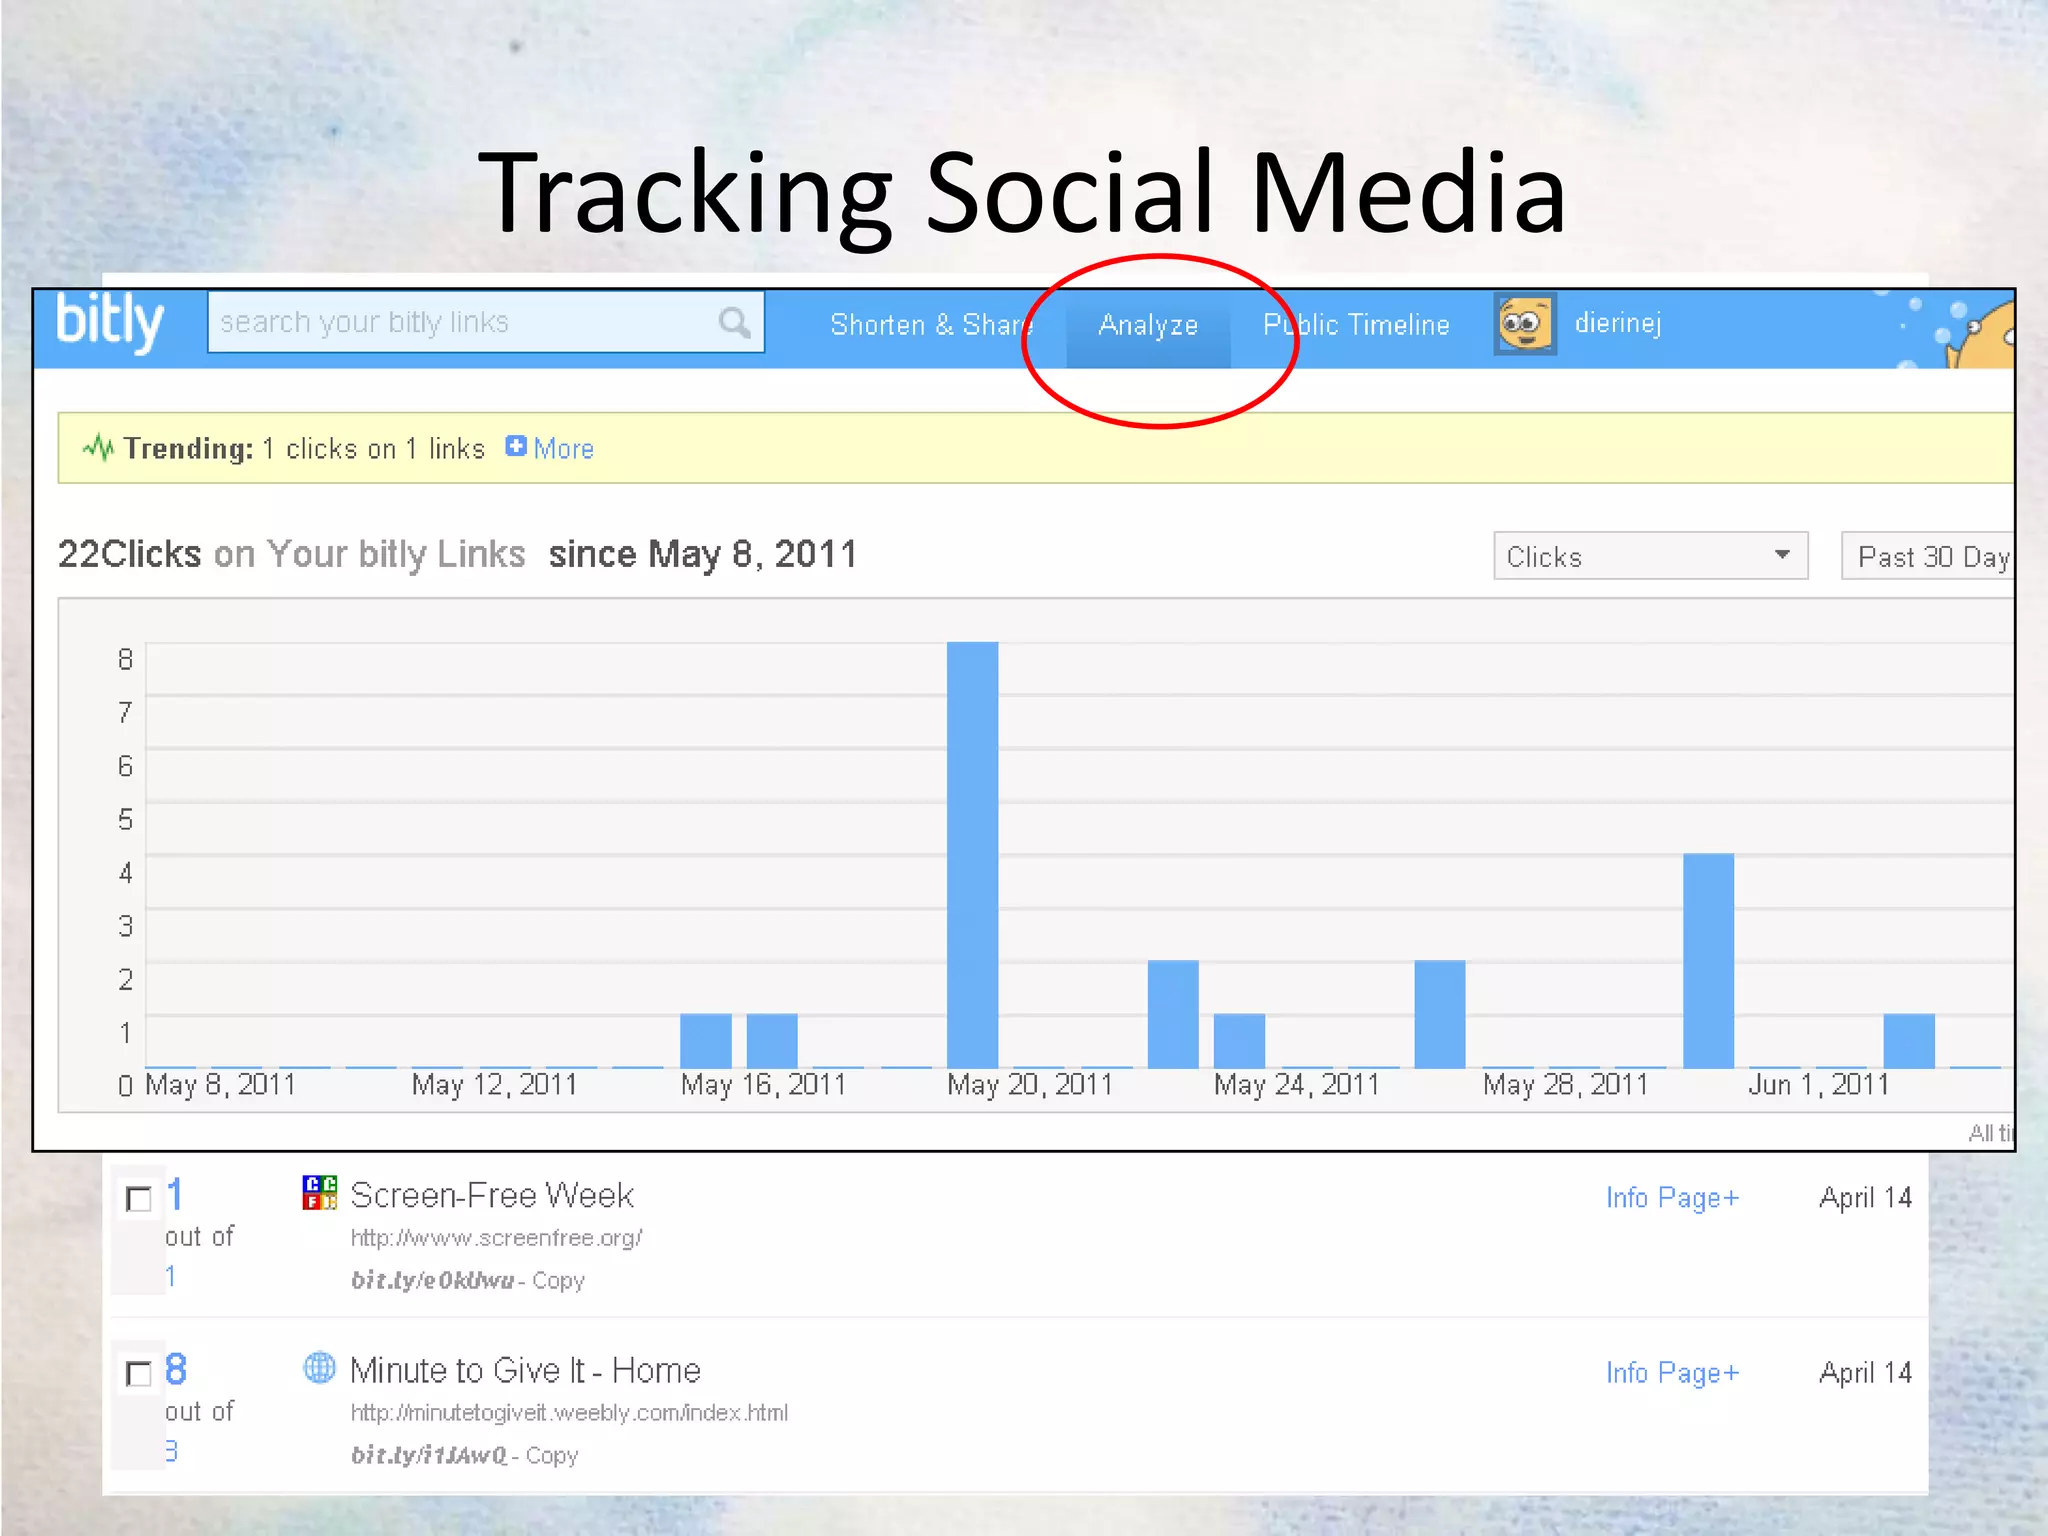Click the April 14 date for Minute to Give It

coord(1865,1372)
